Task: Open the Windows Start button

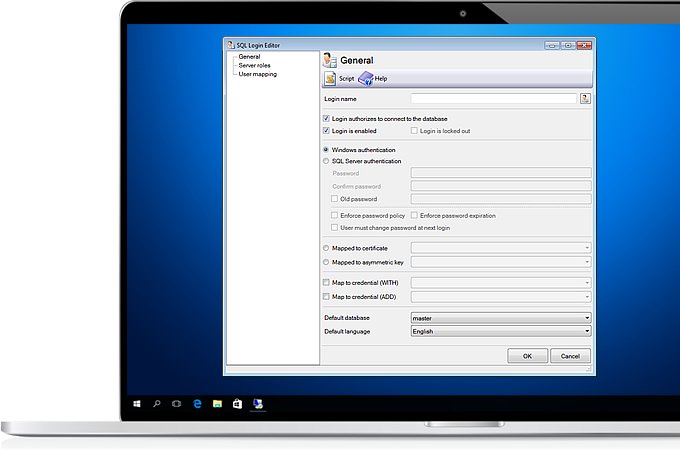Action: click(x=137, y=404)
